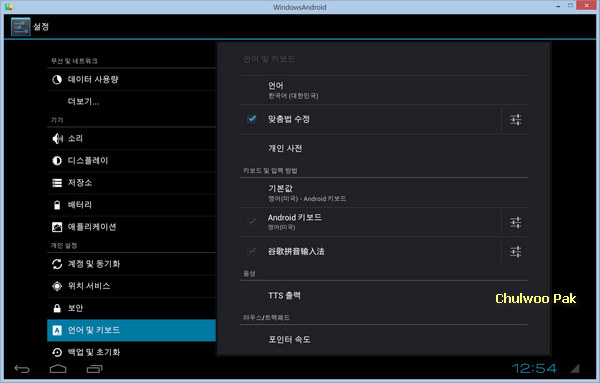This screenshot has height=383, width=600.
Task: Open 데이터 사용량 data usage icon
Action: 57,80
